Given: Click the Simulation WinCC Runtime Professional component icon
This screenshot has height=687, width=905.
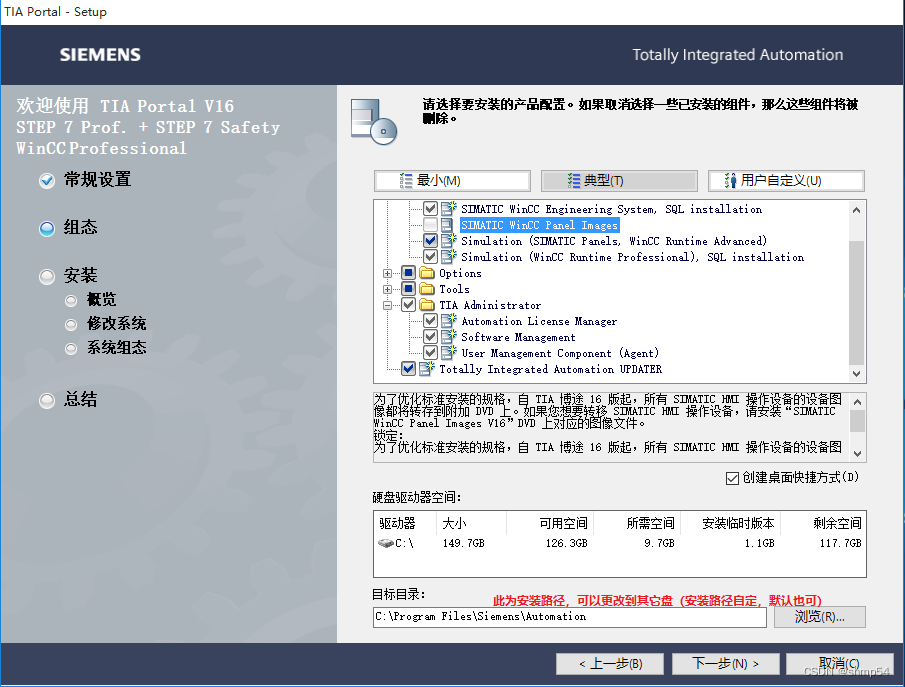Looking at the screenshot, I should [448, 256].
